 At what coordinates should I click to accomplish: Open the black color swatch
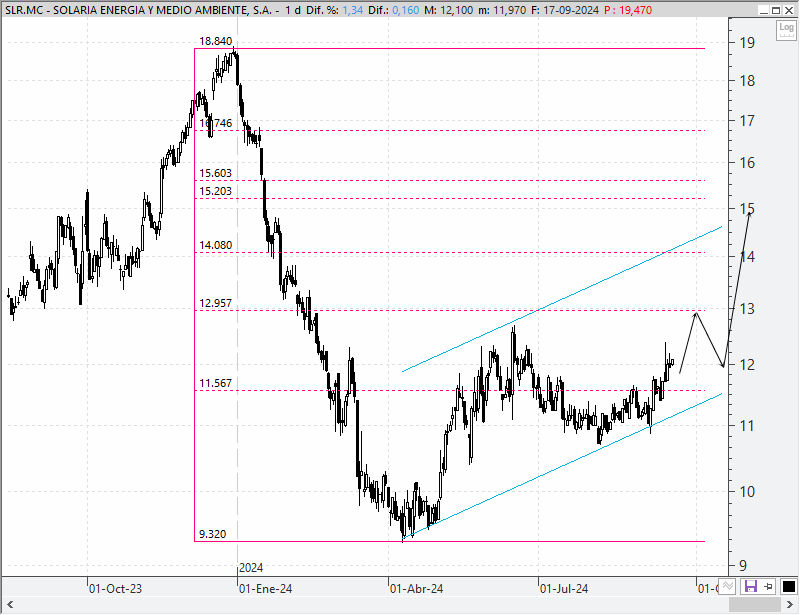point(788,587)
